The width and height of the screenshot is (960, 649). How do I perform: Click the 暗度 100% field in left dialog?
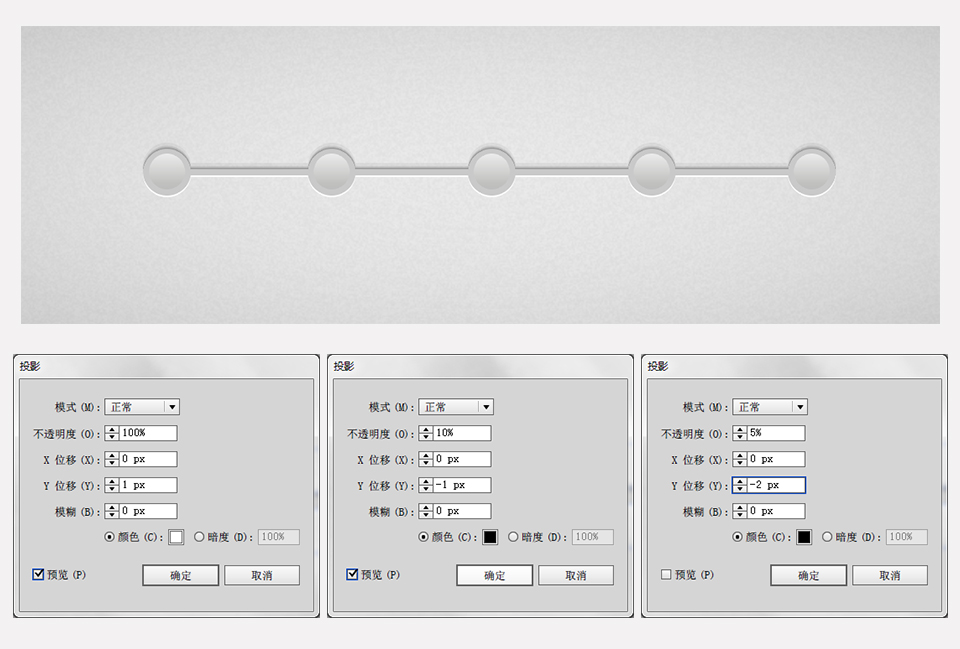[279, 537]
